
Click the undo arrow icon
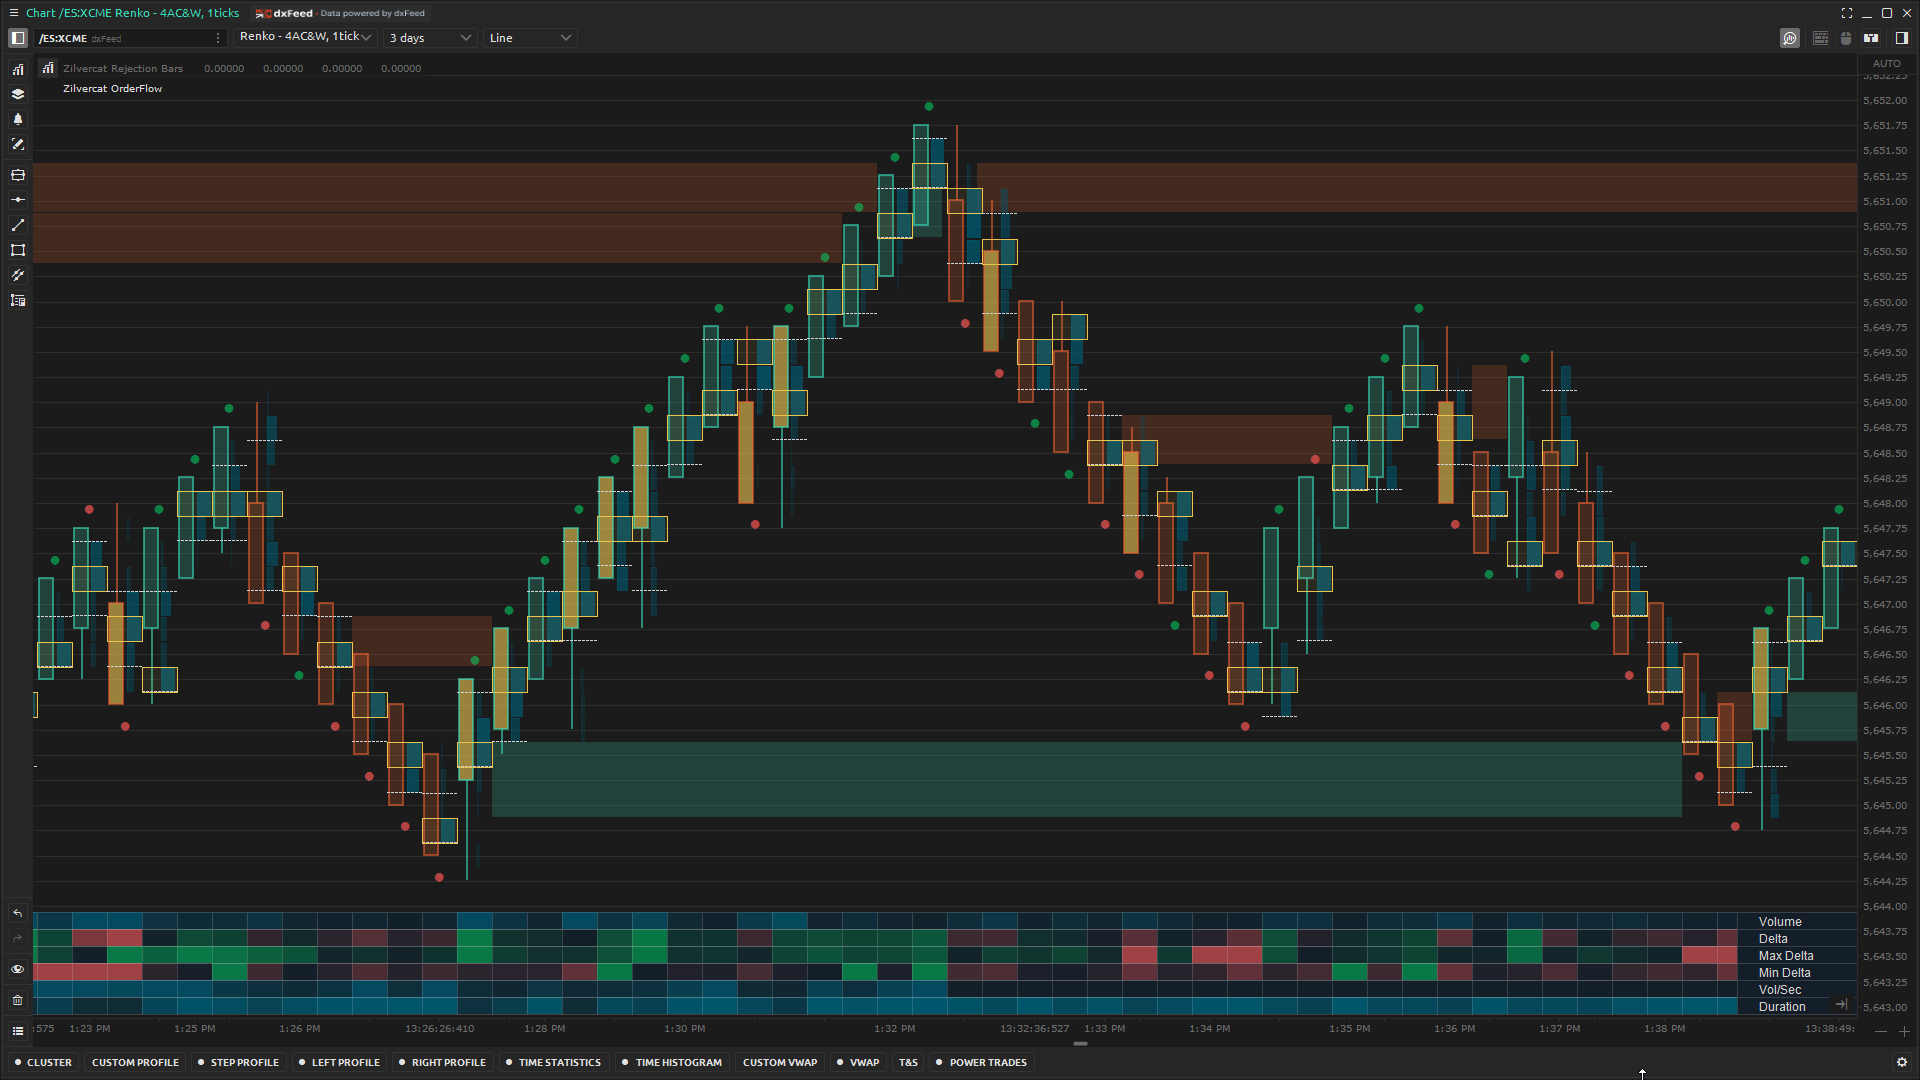[x=18, y=914]
